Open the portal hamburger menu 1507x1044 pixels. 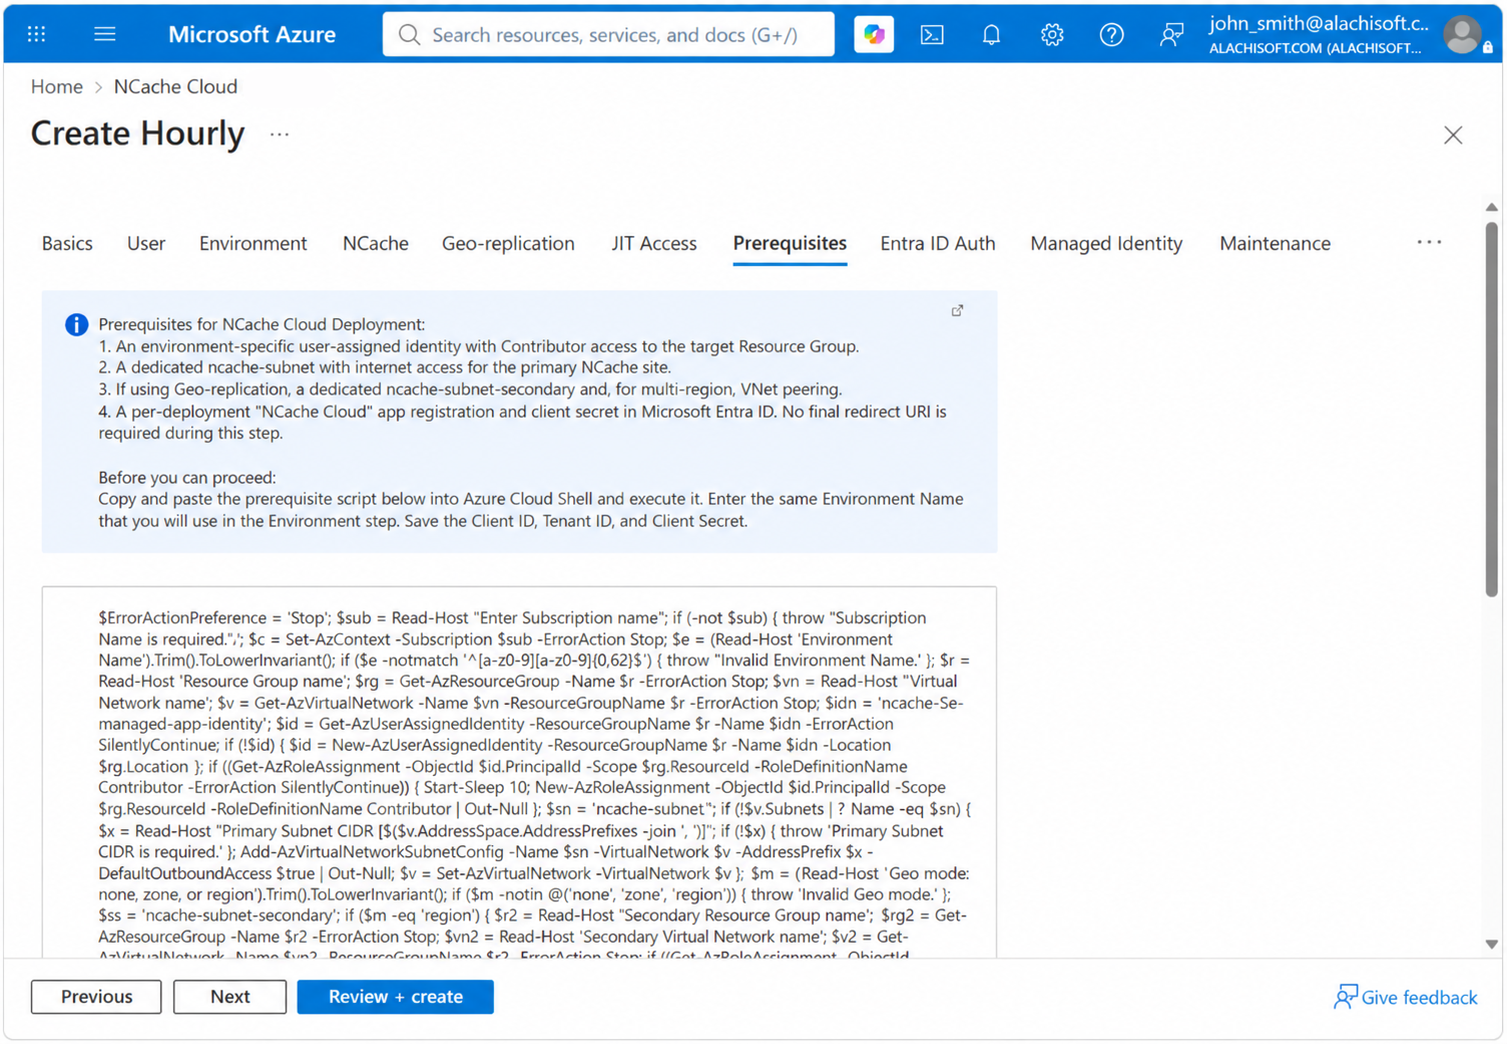(x=105, y=34)
